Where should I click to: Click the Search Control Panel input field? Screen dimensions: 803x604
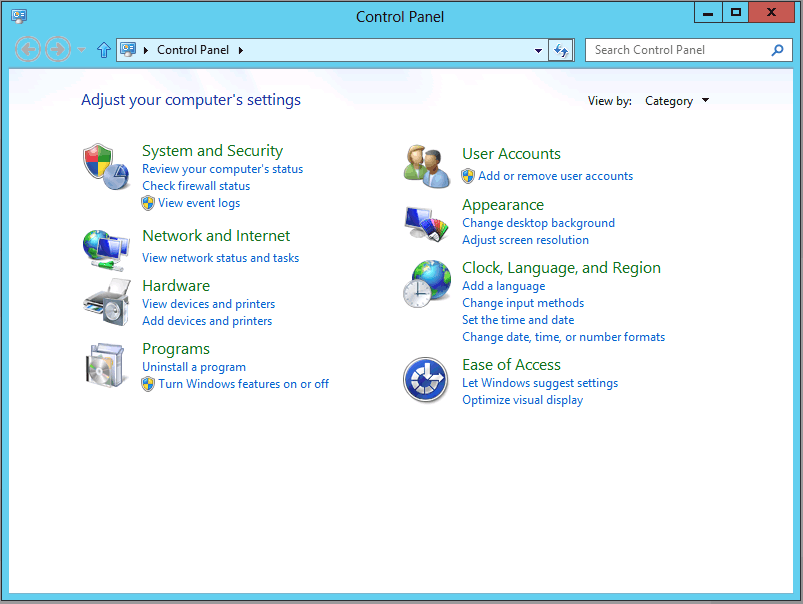(x=678, y=50)
